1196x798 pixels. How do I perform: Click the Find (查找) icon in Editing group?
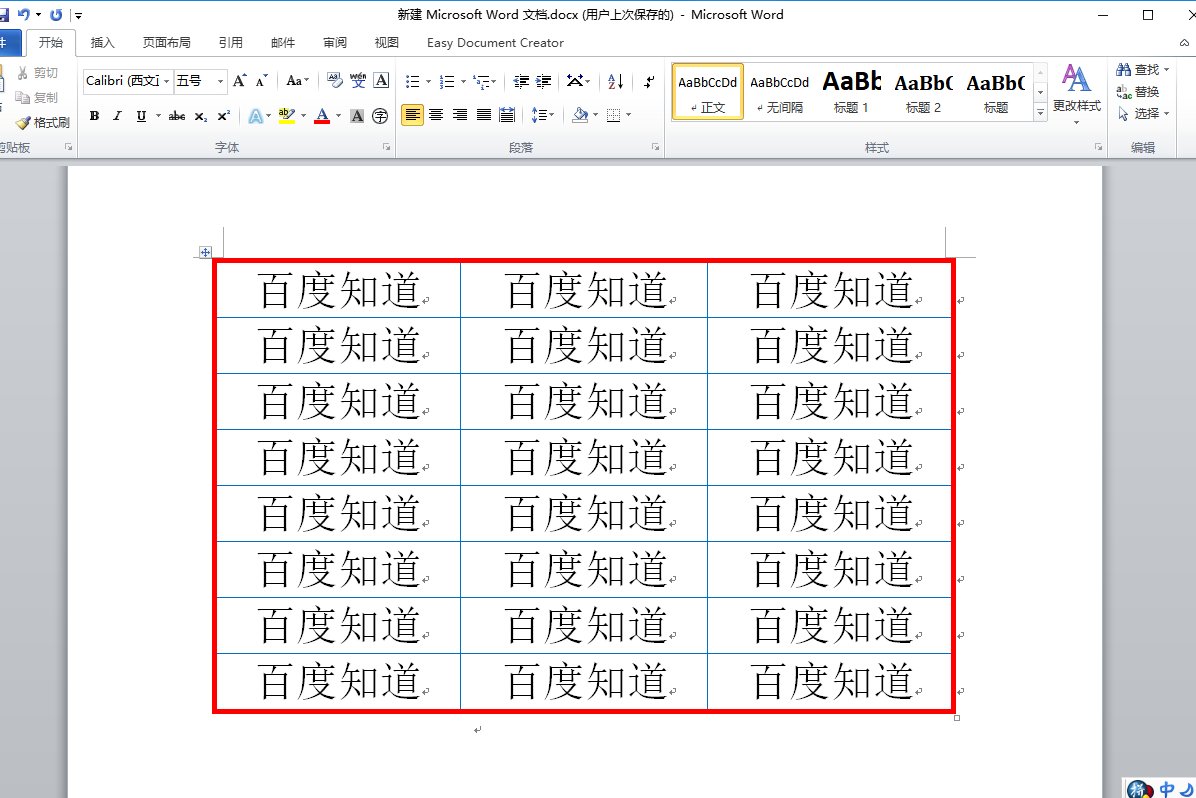1140,69
